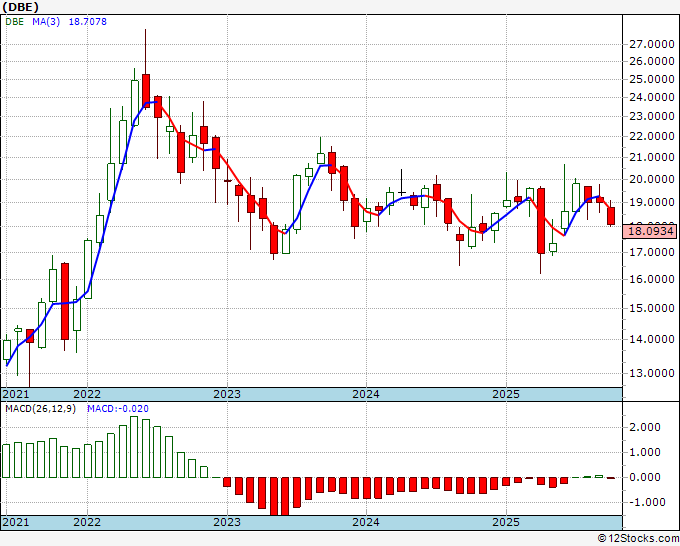
Task: Click the 20.0000 price axis label
Action: click(651, 179)
